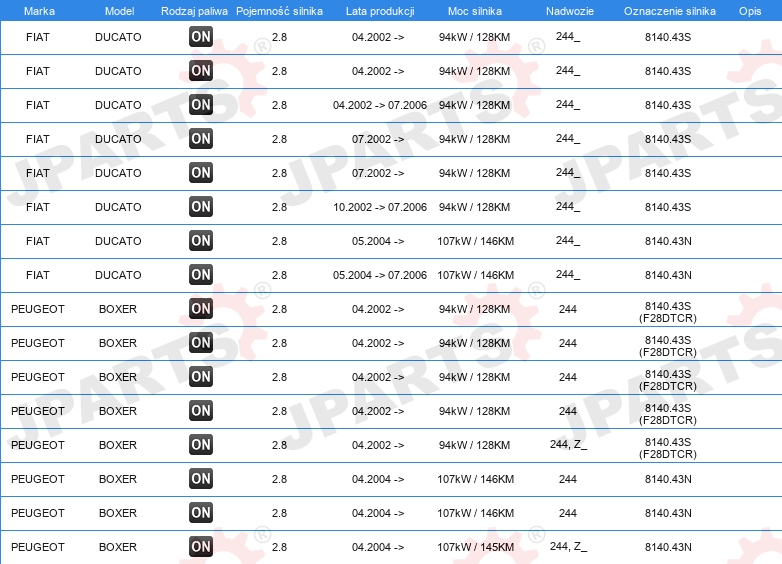Click the ON fuel icon in the 05.2004 -> 07.2006 row
The height and width of the screenshot is (564, 782).
[x=201, y=275]
